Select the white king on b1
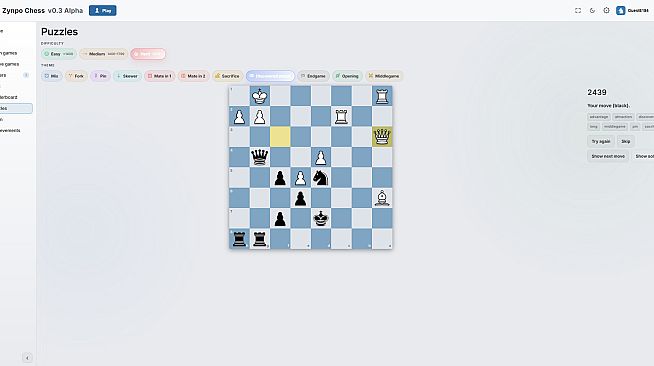This screenshot has height=366, width=654. (x=259, y=96)
